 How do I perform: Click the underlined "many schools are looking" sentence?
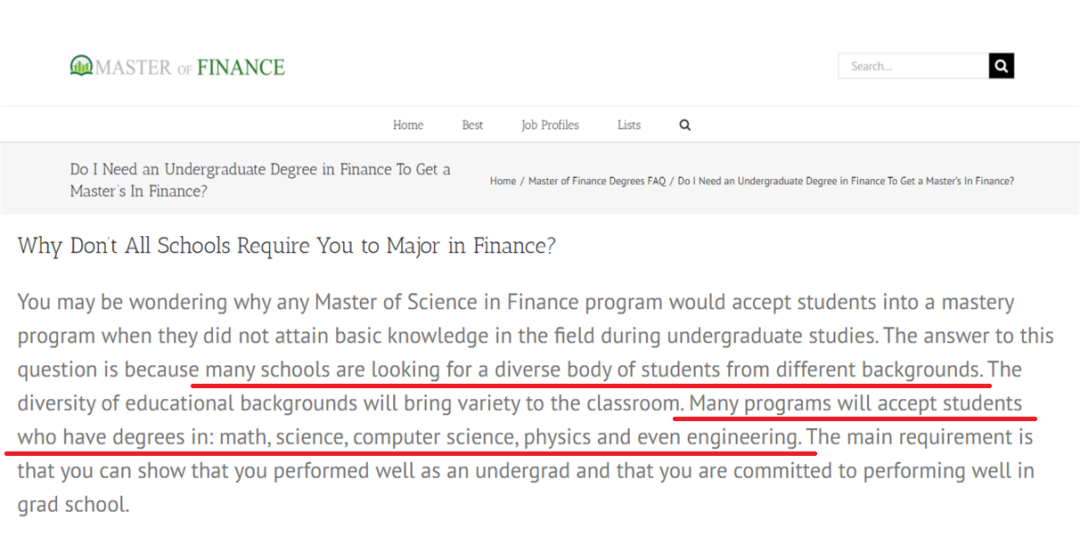[592, 369]
